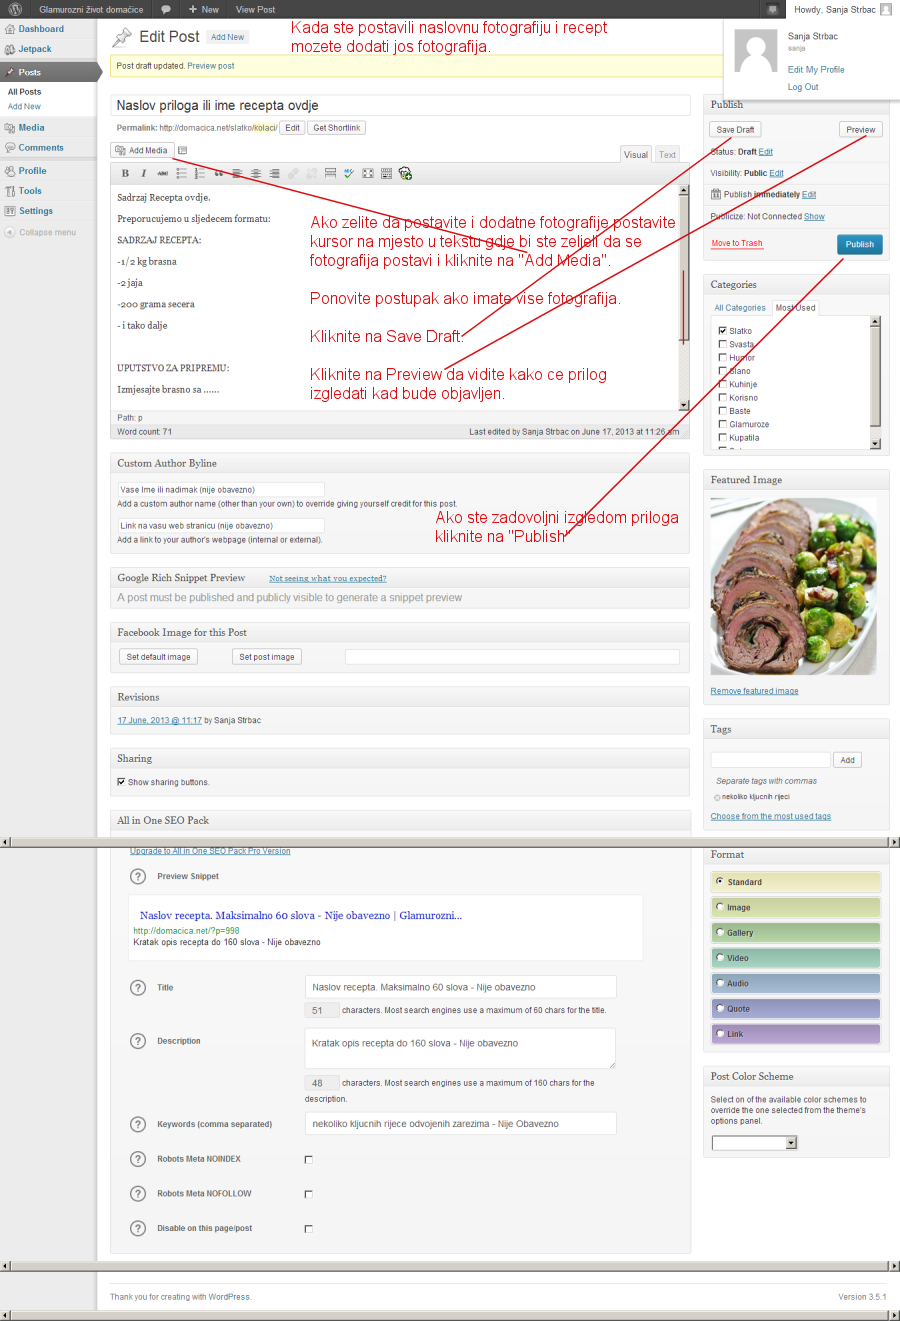The height and width of the screenshot is (1321, 900).
Task: Toggle spellchecker icon in editor toolbar
Action: (x=348, y=173)
